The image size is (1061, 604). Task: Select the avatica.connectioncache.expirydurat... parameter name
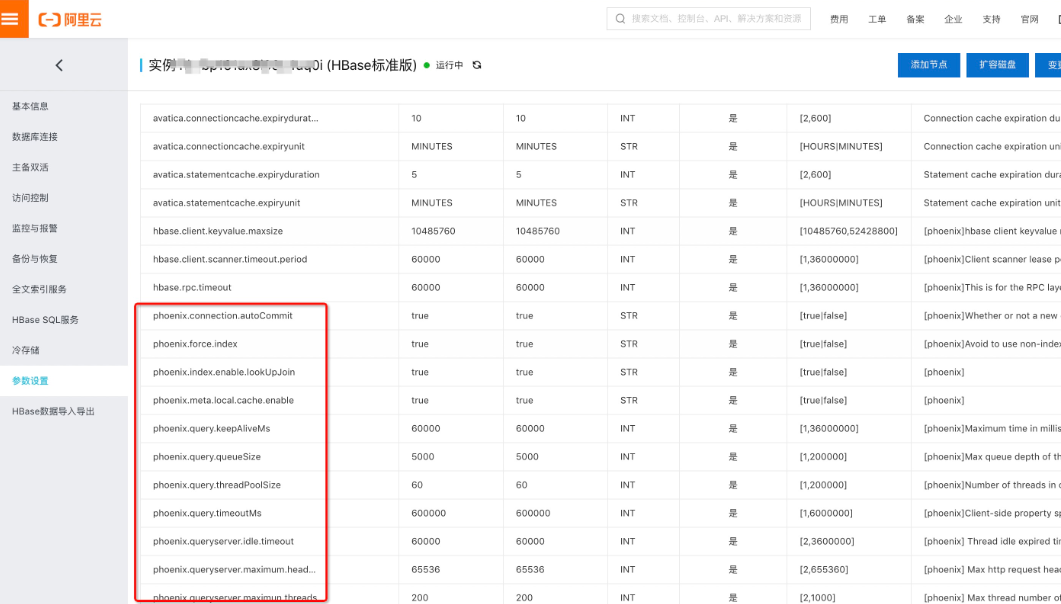point(235,118)
